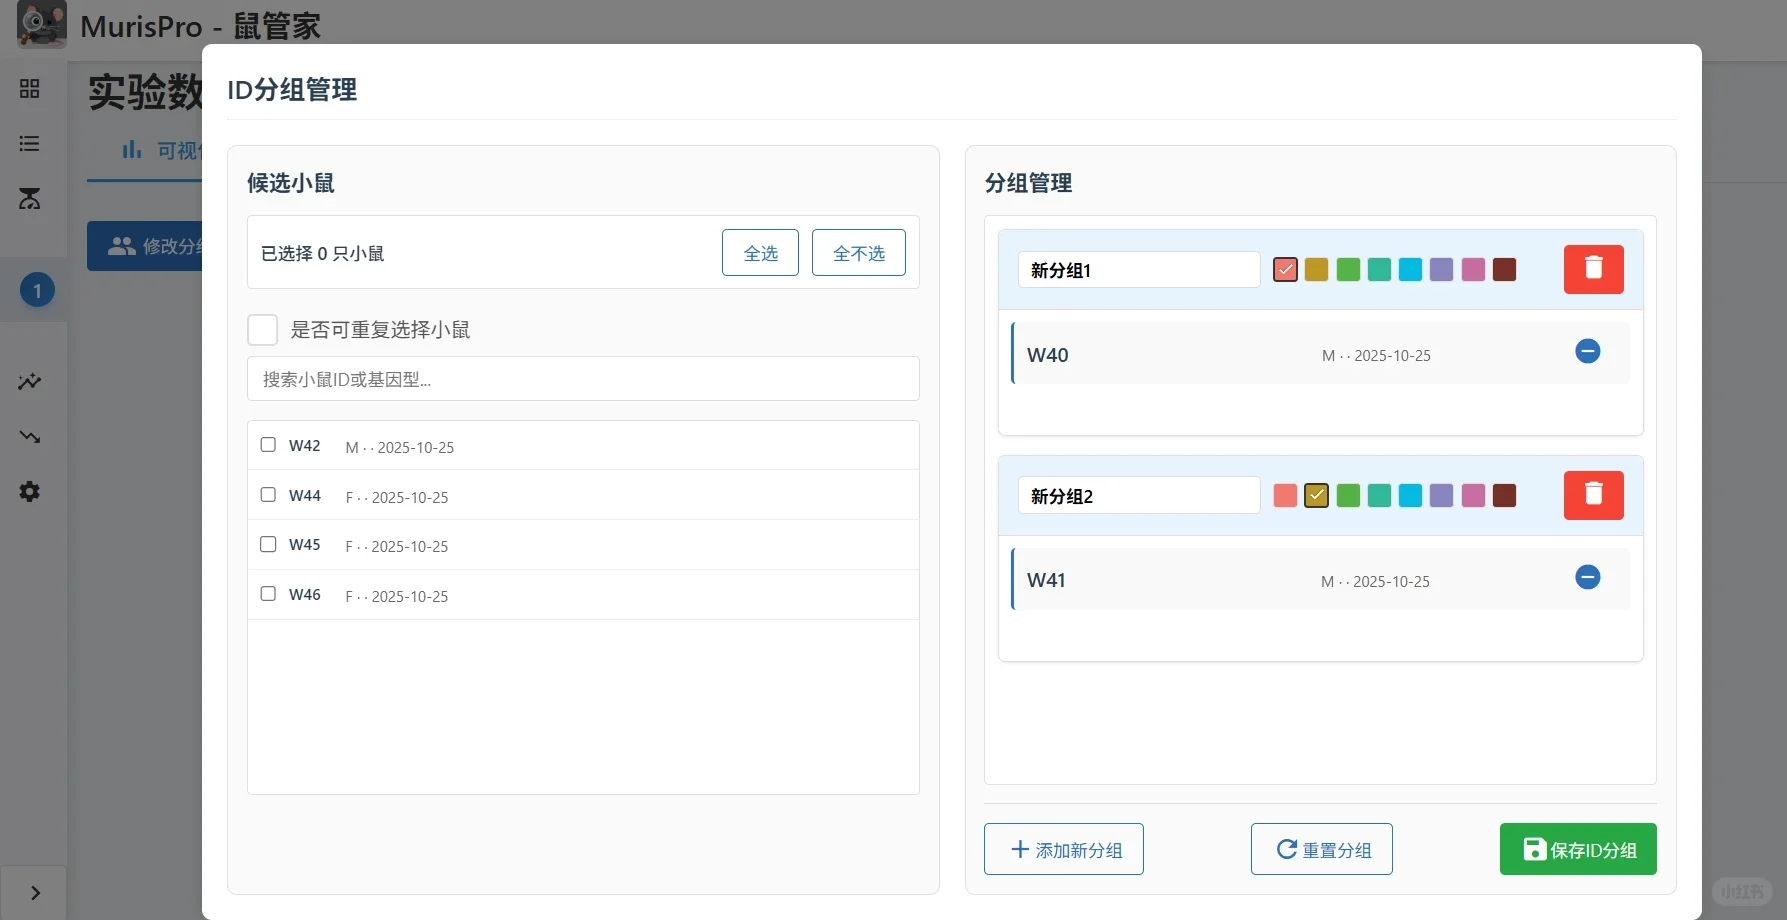Pick the dark brown swatch for 新分组1
Image resolution: width=1787 pixels, height=920 pixels.
pyautogui.click(x=1504, y=269)
